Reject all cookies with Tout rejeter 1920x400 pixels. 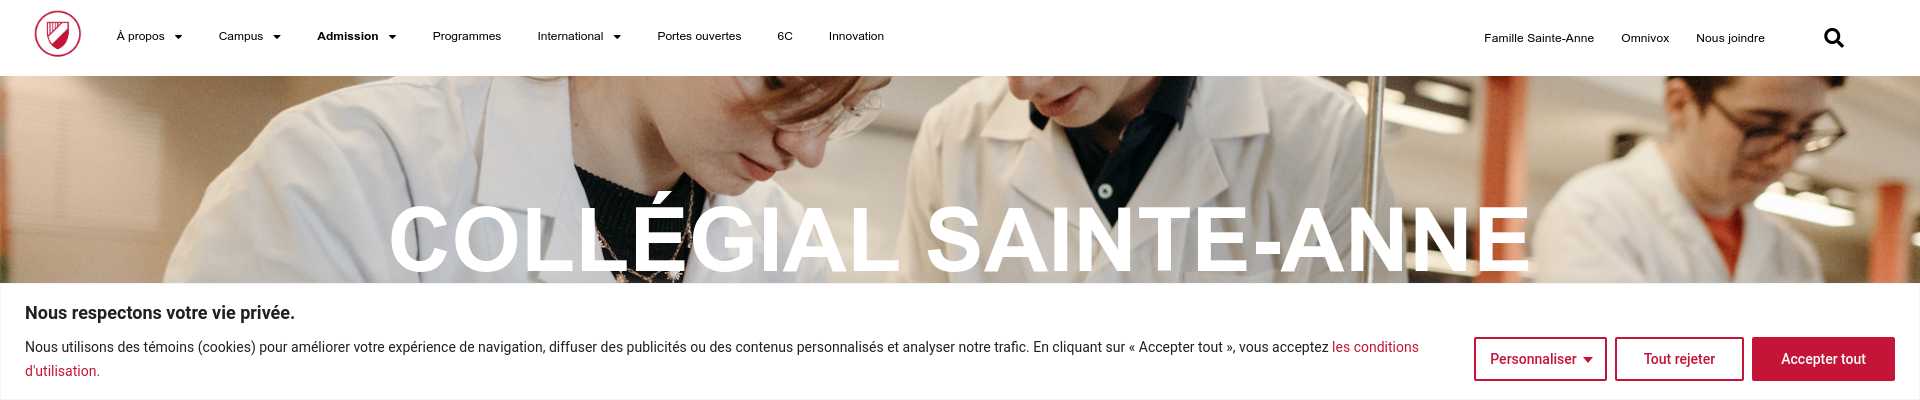[x=1679, y=359]
